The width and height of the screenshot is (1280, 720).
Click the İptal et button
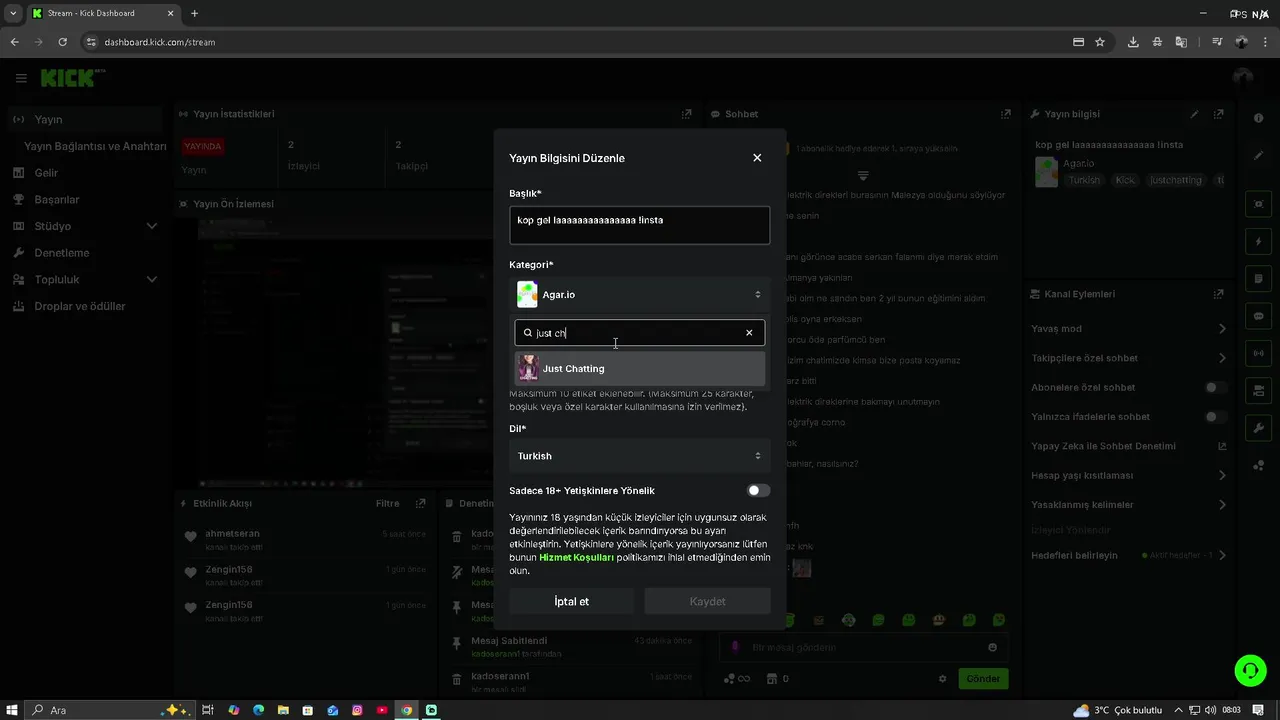571,601
